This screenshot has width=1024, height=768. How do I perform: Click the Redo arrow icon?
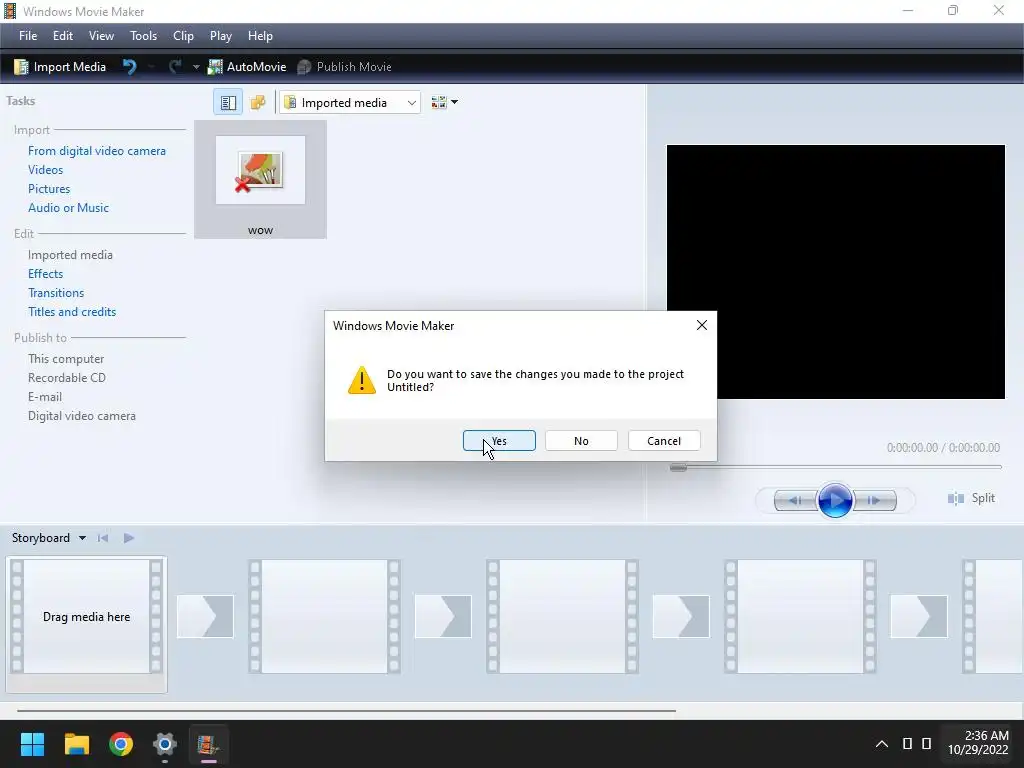tap(175, 67)
